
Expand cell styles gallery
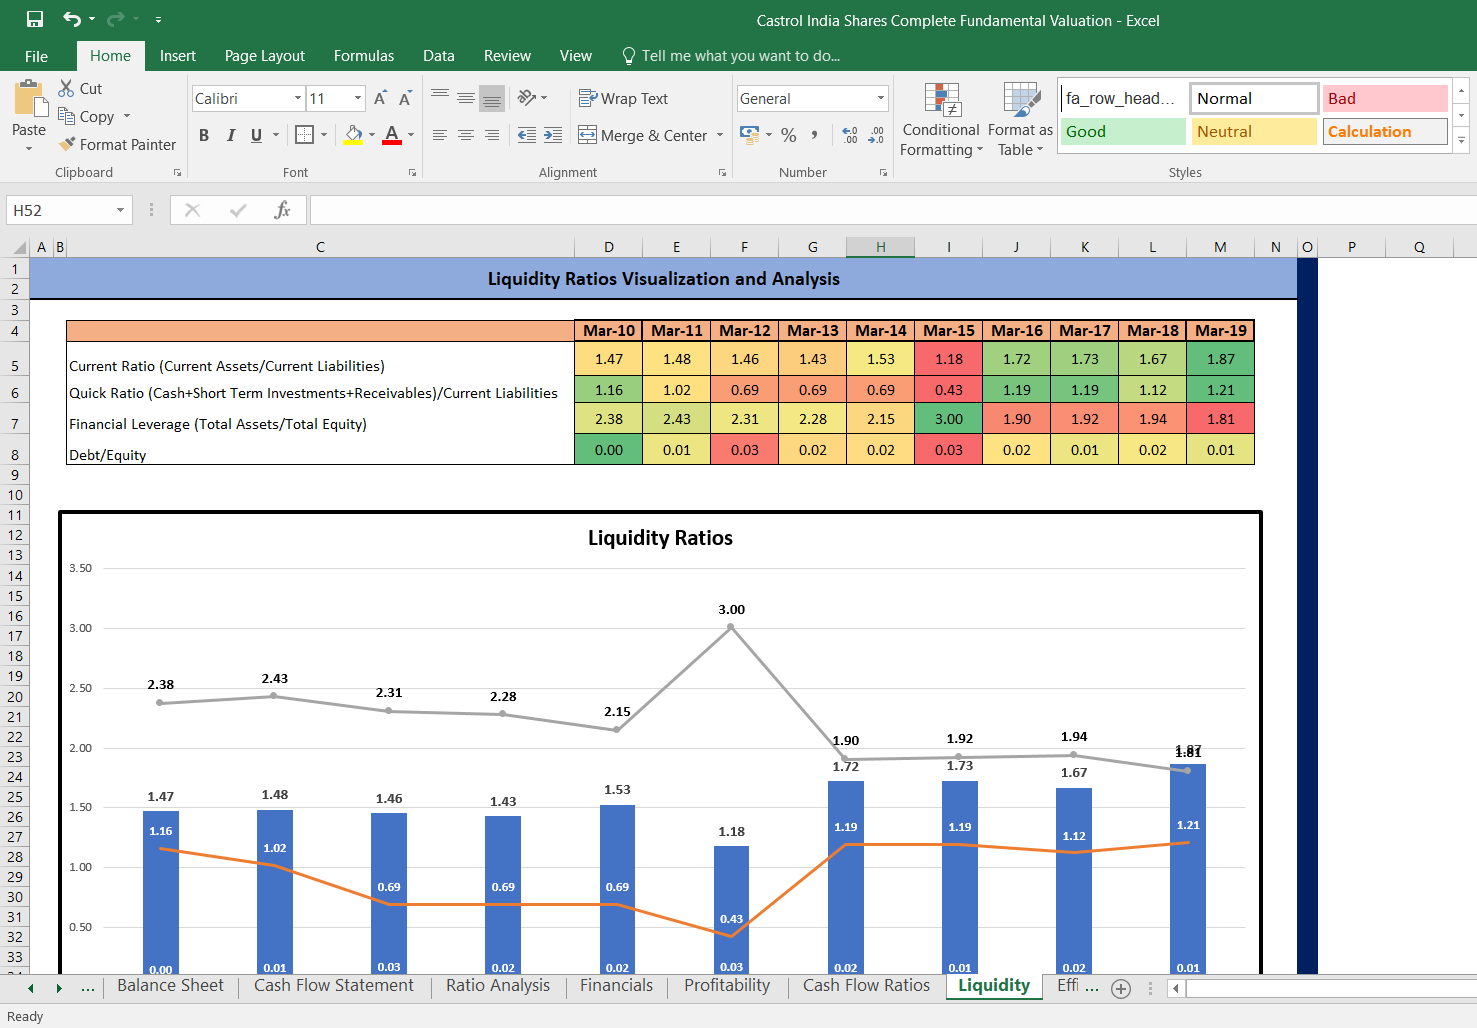[x=1461, y=140]
